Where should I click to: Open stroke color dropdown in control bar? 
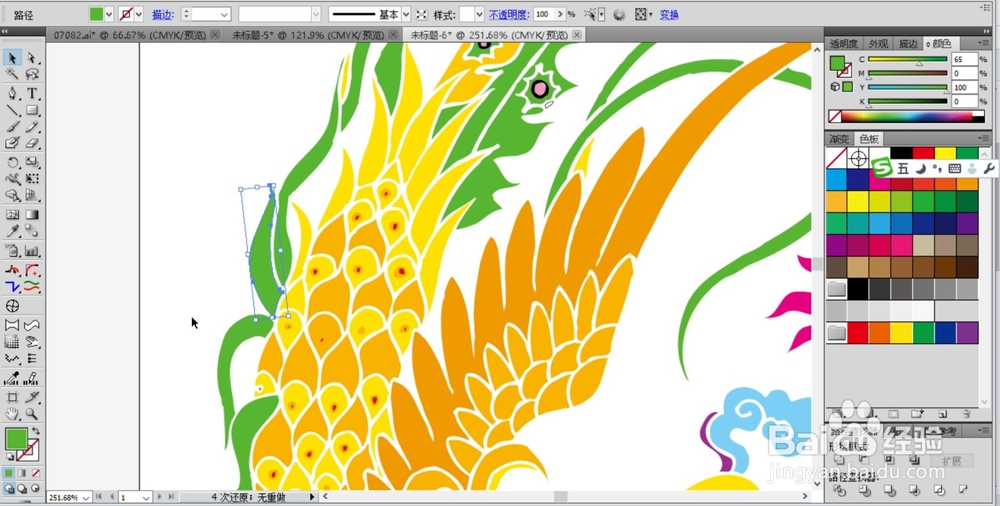click(138, 14)
